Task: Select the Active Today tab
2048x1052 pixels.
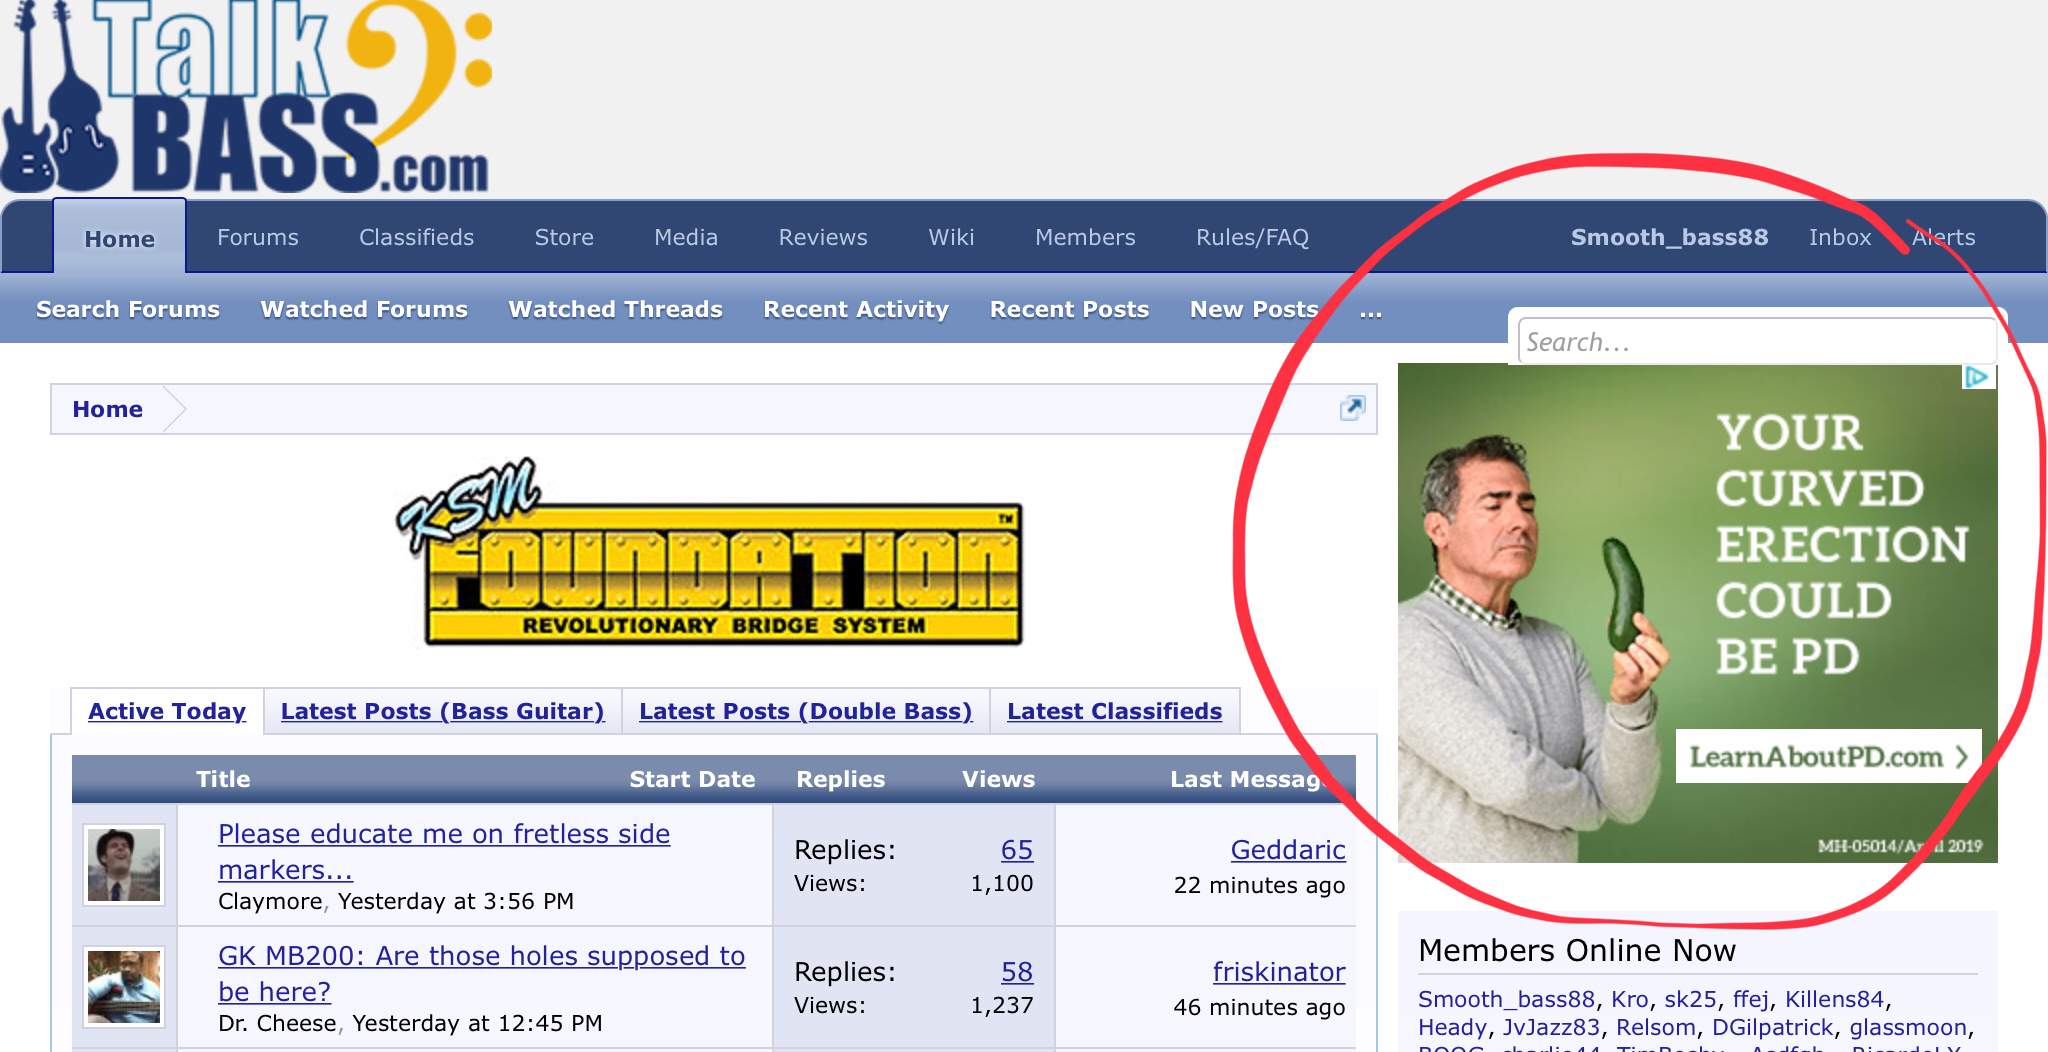Action: click(167, 711)
